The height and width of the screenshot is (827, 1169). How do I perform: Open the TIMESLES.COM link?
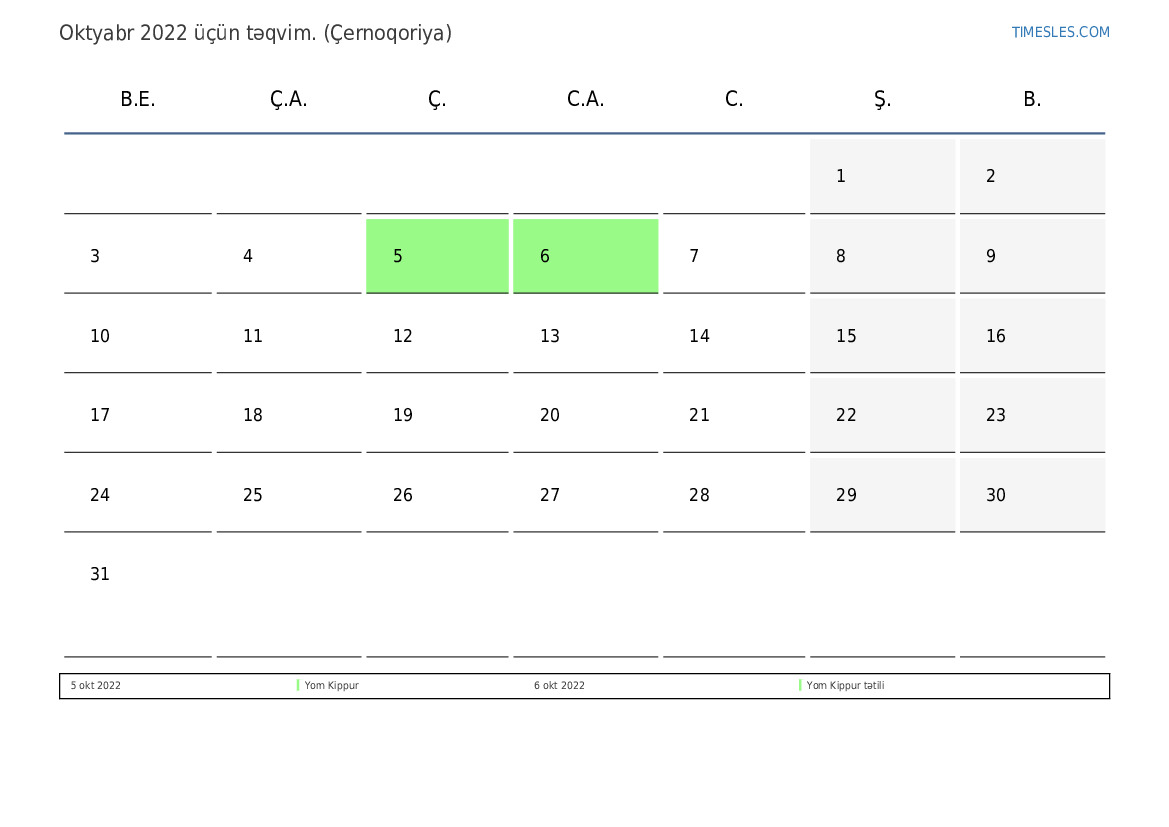click(1060, 32)
